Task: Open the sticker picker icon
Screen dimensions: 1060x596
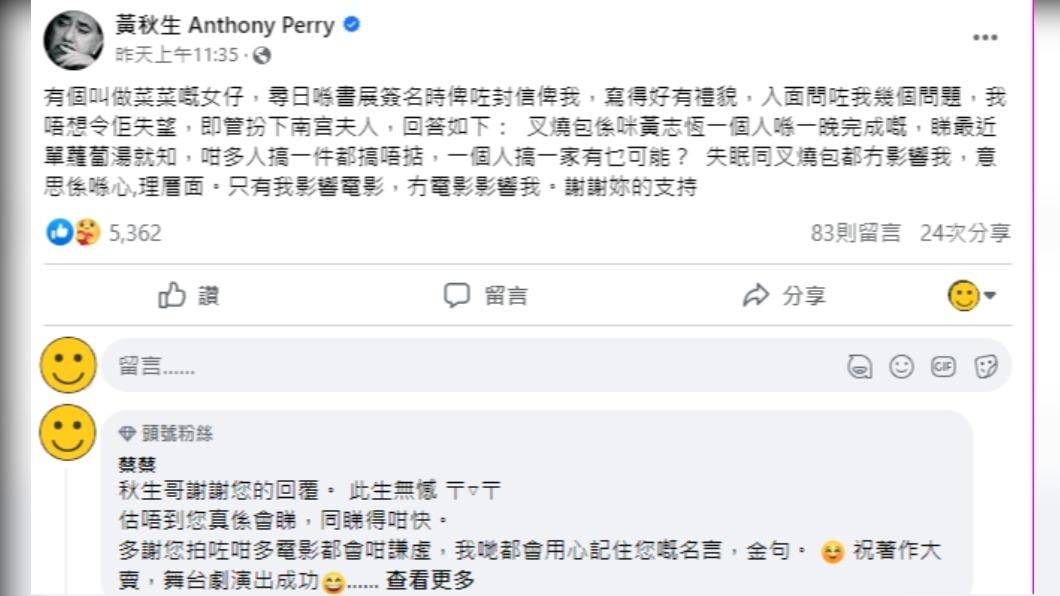Action: pos(985,367)
